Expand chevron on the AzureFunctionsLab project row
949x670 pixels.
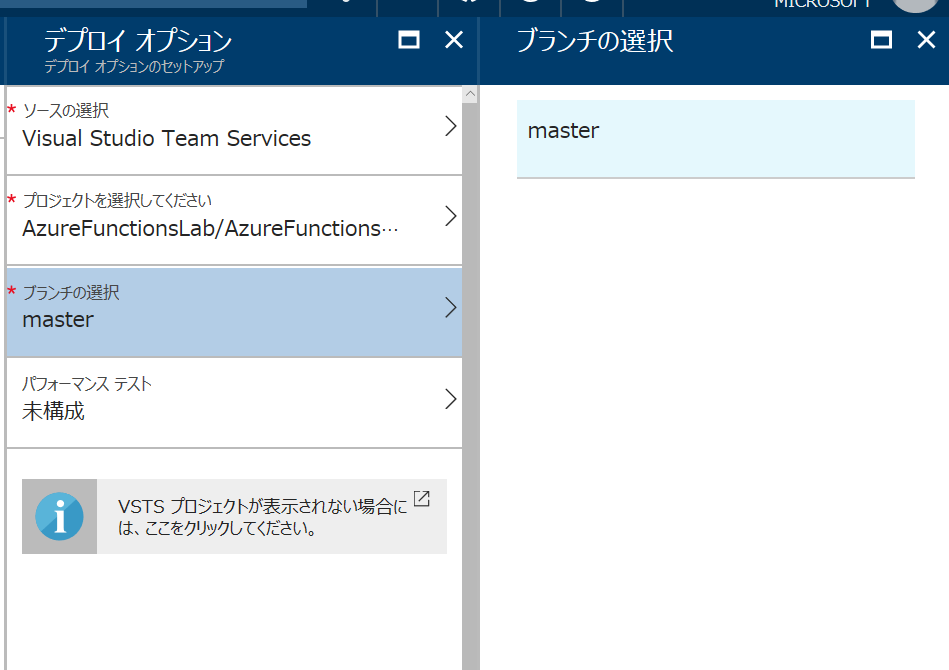point(450,216)
